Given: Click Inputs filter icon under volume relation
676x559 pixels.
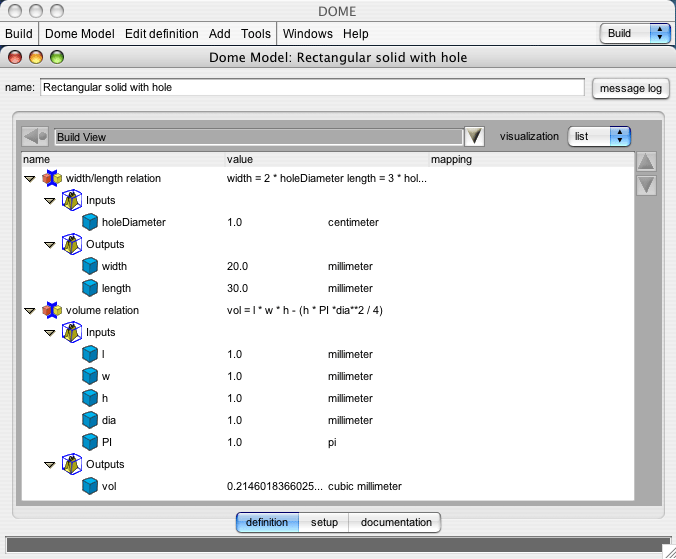Looking at the screenshot, I should click(x=72, y=332).
